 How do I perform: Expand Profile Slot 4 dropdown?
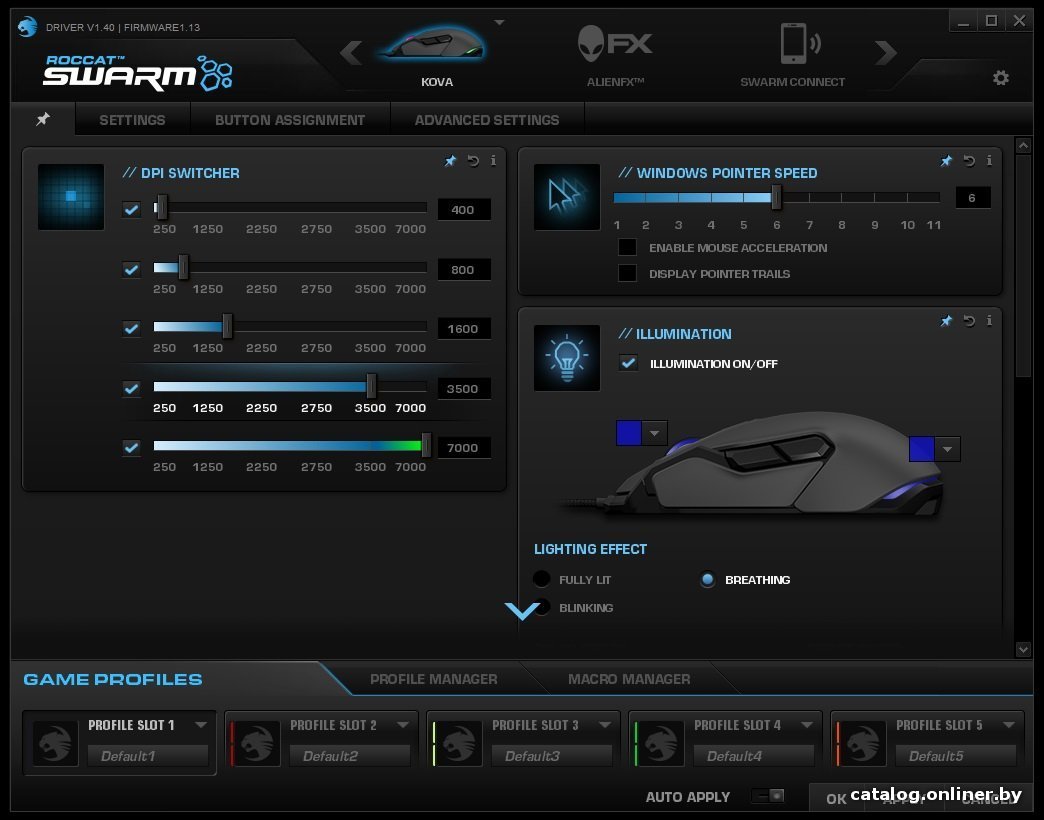806,724
